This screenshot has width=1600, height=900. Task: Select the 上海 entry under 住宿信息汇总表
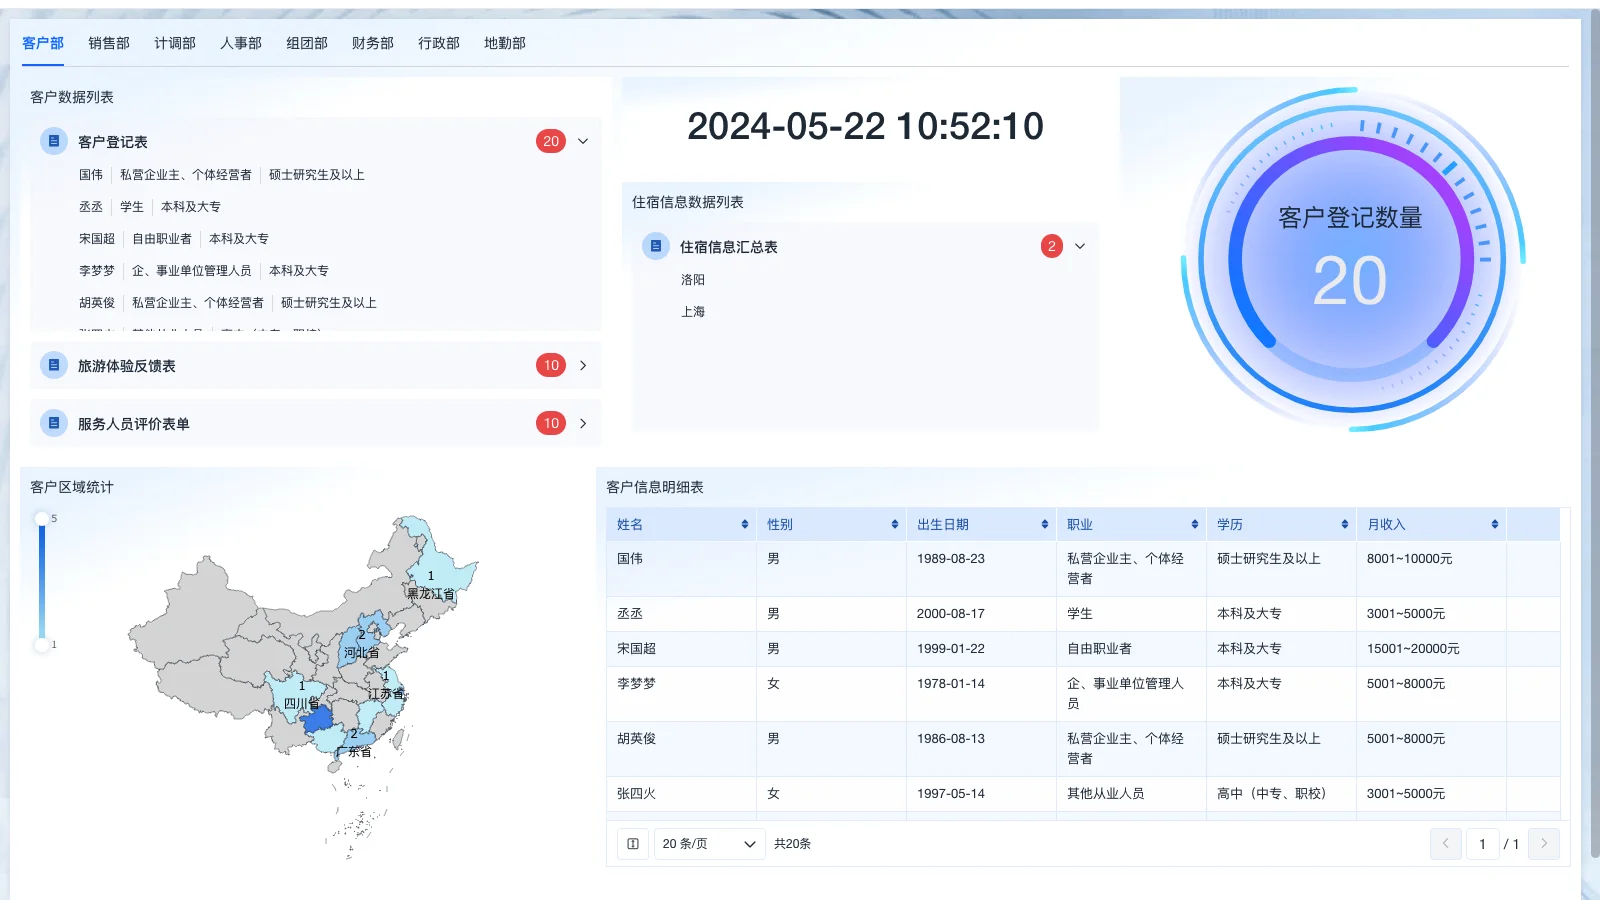click(695, 312)
